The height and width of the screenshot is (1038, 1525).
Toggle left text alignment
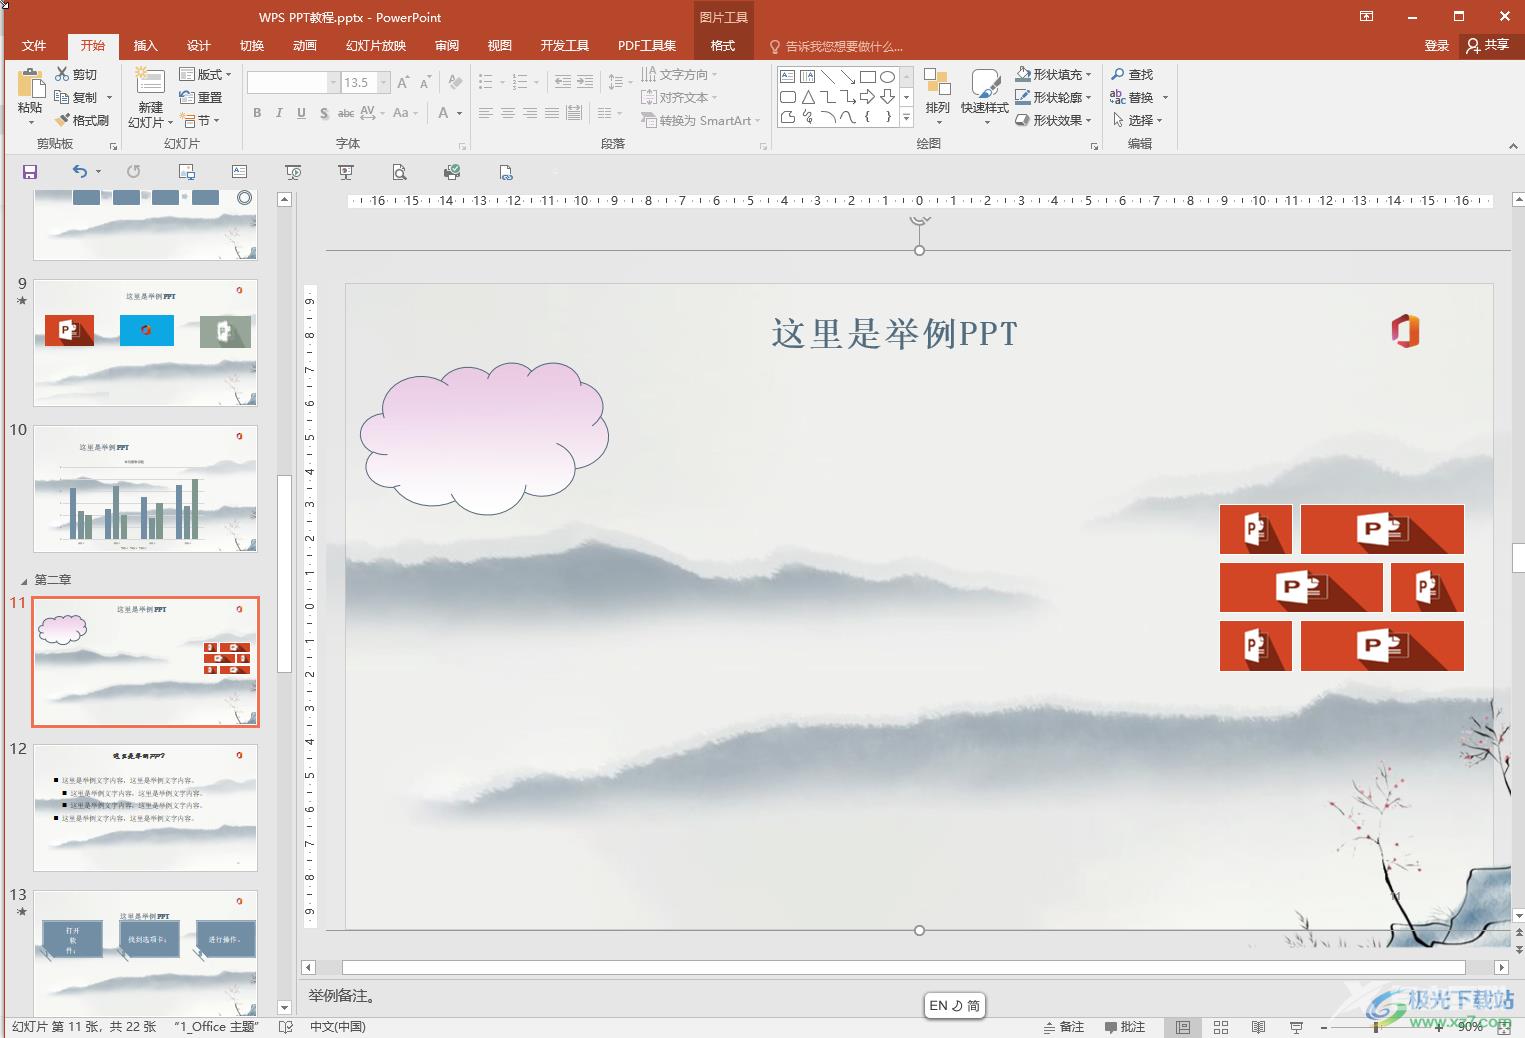(486, 113)
